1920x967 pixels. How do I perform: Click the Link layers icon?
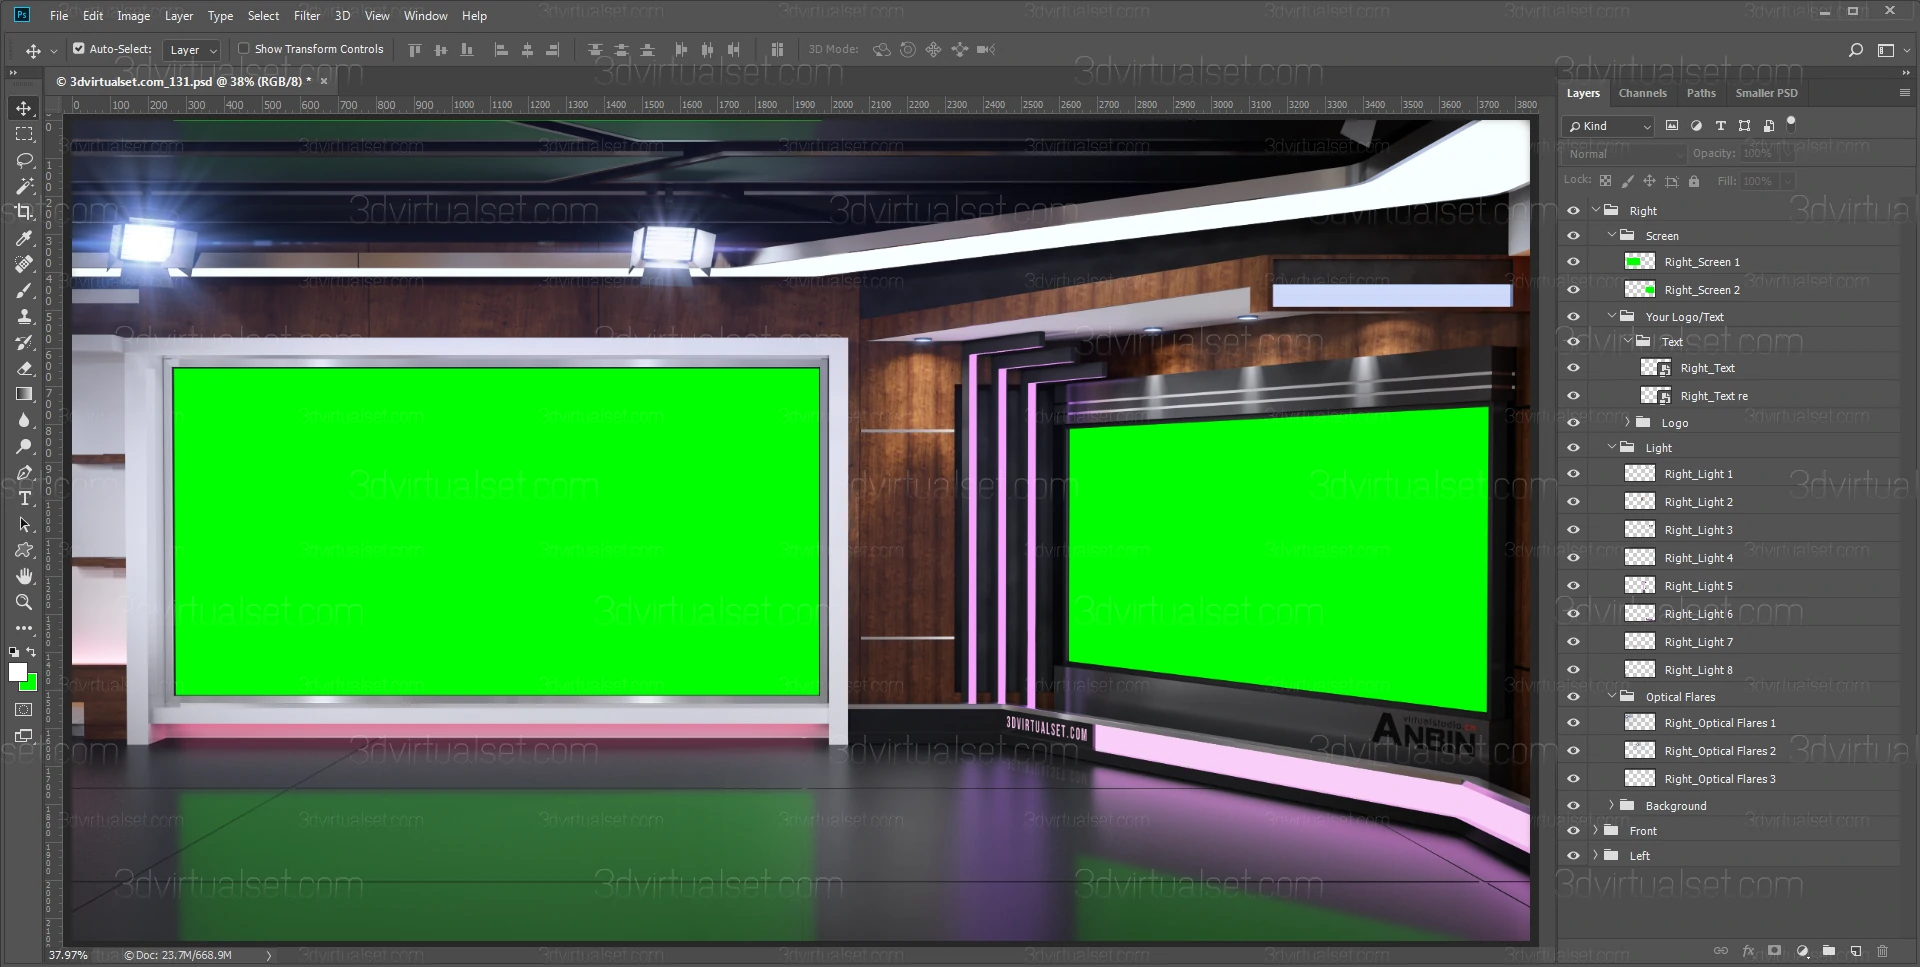1721,951
